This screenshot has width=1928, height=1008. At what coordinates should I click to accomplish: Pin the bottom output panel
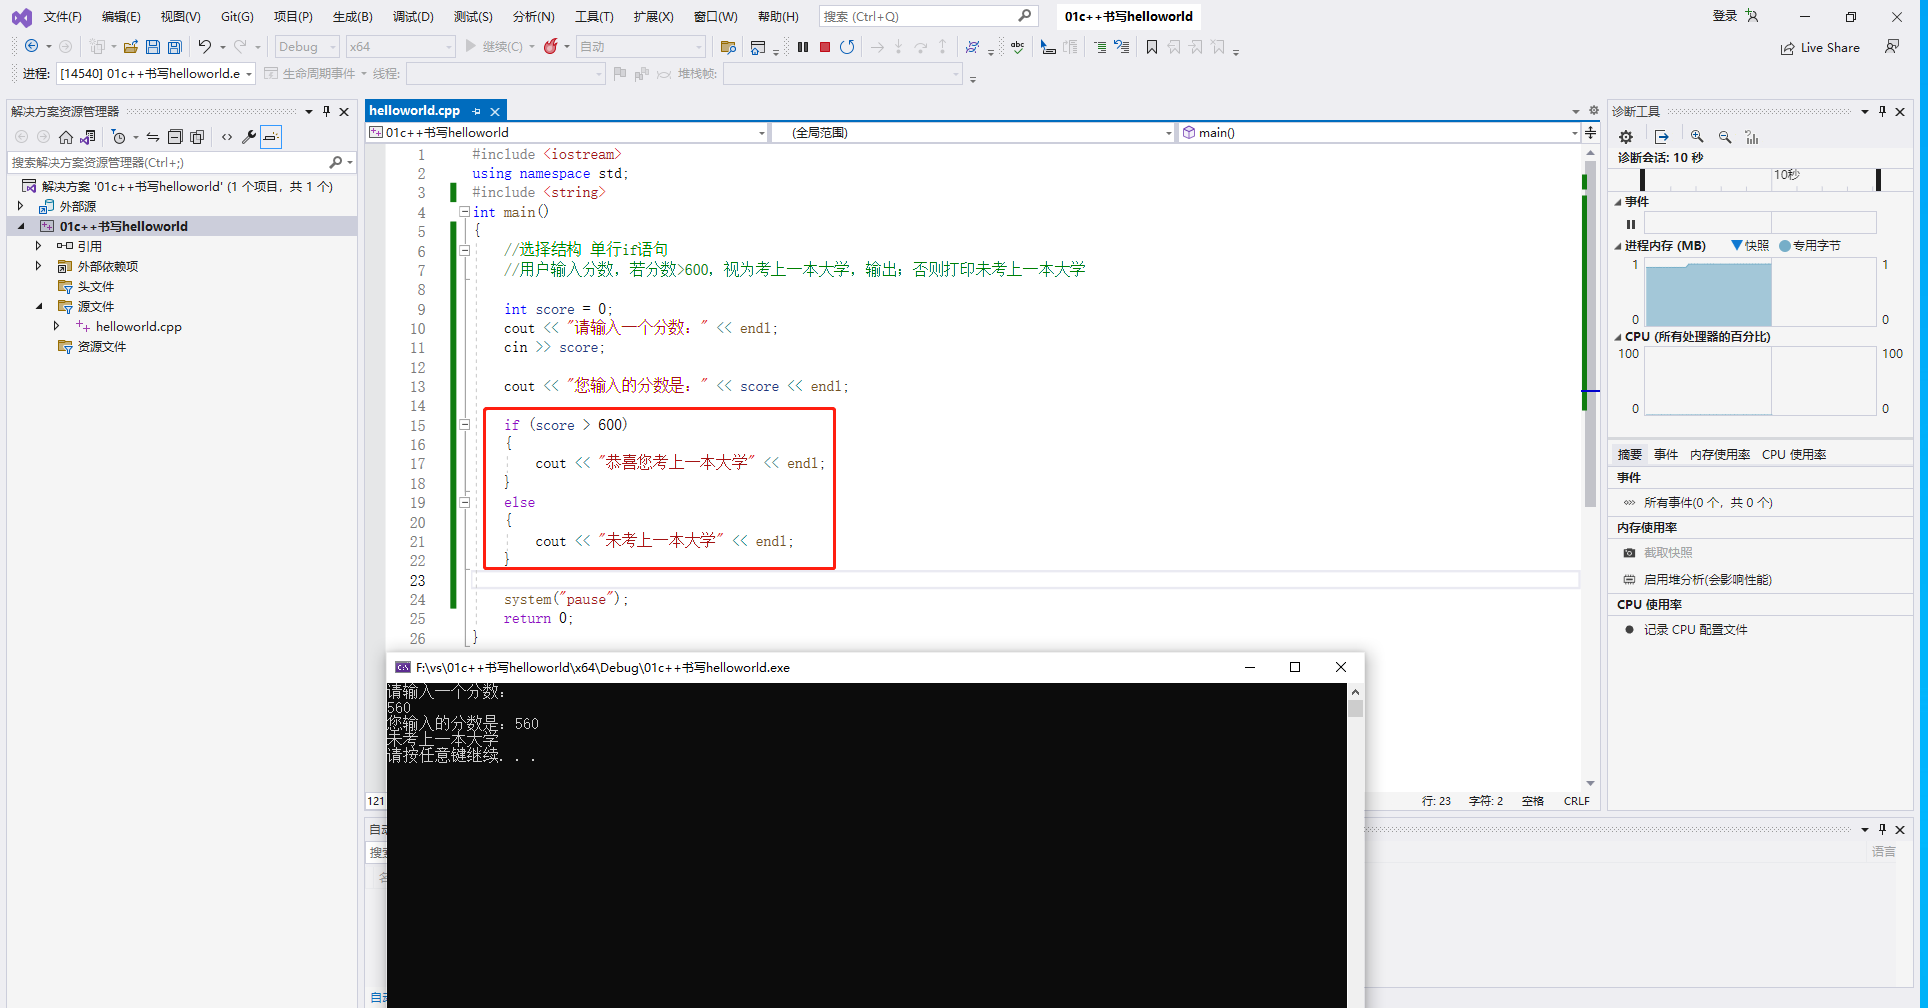click(x=1882, y=829)
